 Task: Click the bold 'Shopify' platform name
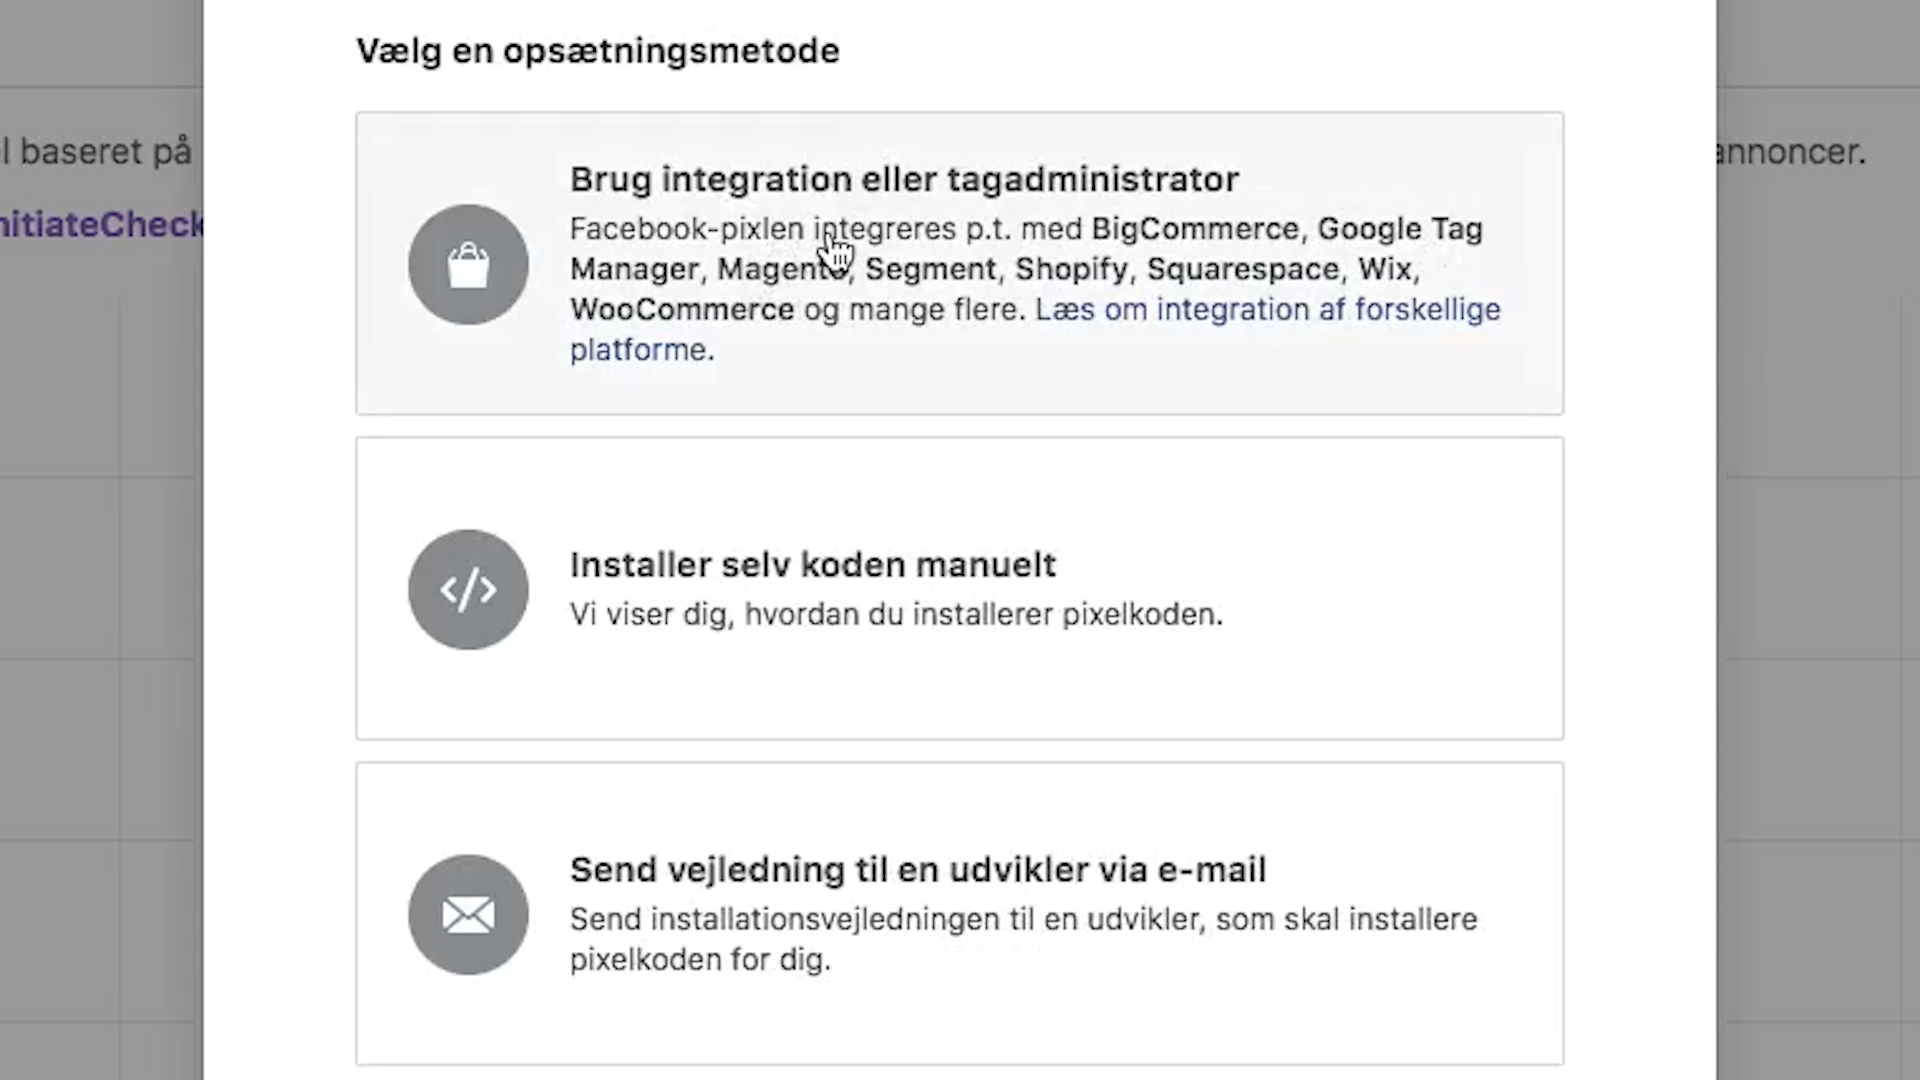1071,270
